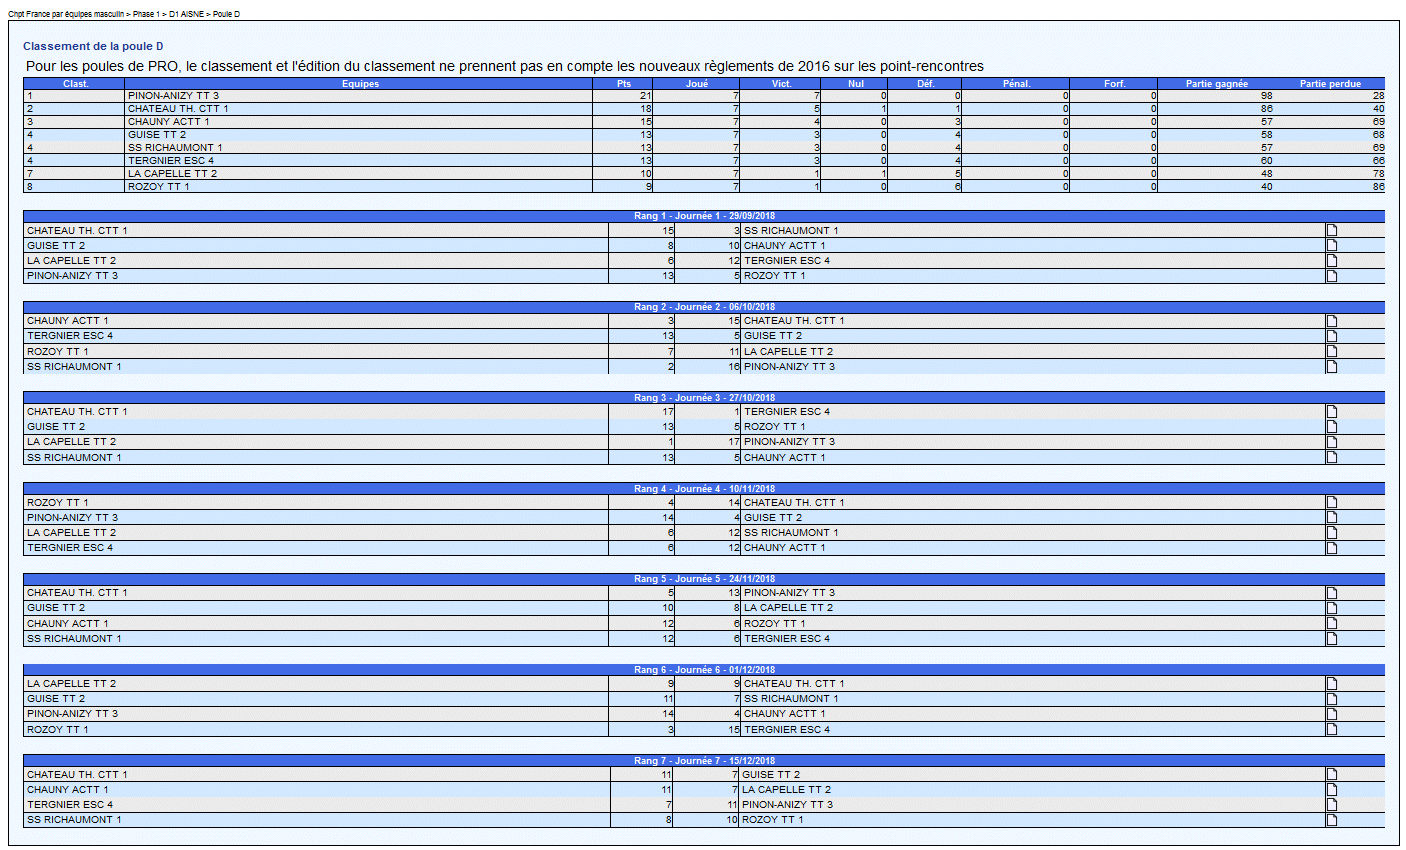Open match sheet for GUISE TT 2 vs LA CAPELLE TT 2

click(1331, 608)
